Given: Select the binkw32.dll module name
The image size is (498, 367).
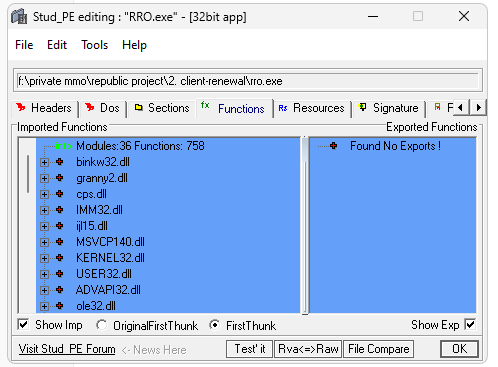Looking at the screenshot, I should pos(103,162).
